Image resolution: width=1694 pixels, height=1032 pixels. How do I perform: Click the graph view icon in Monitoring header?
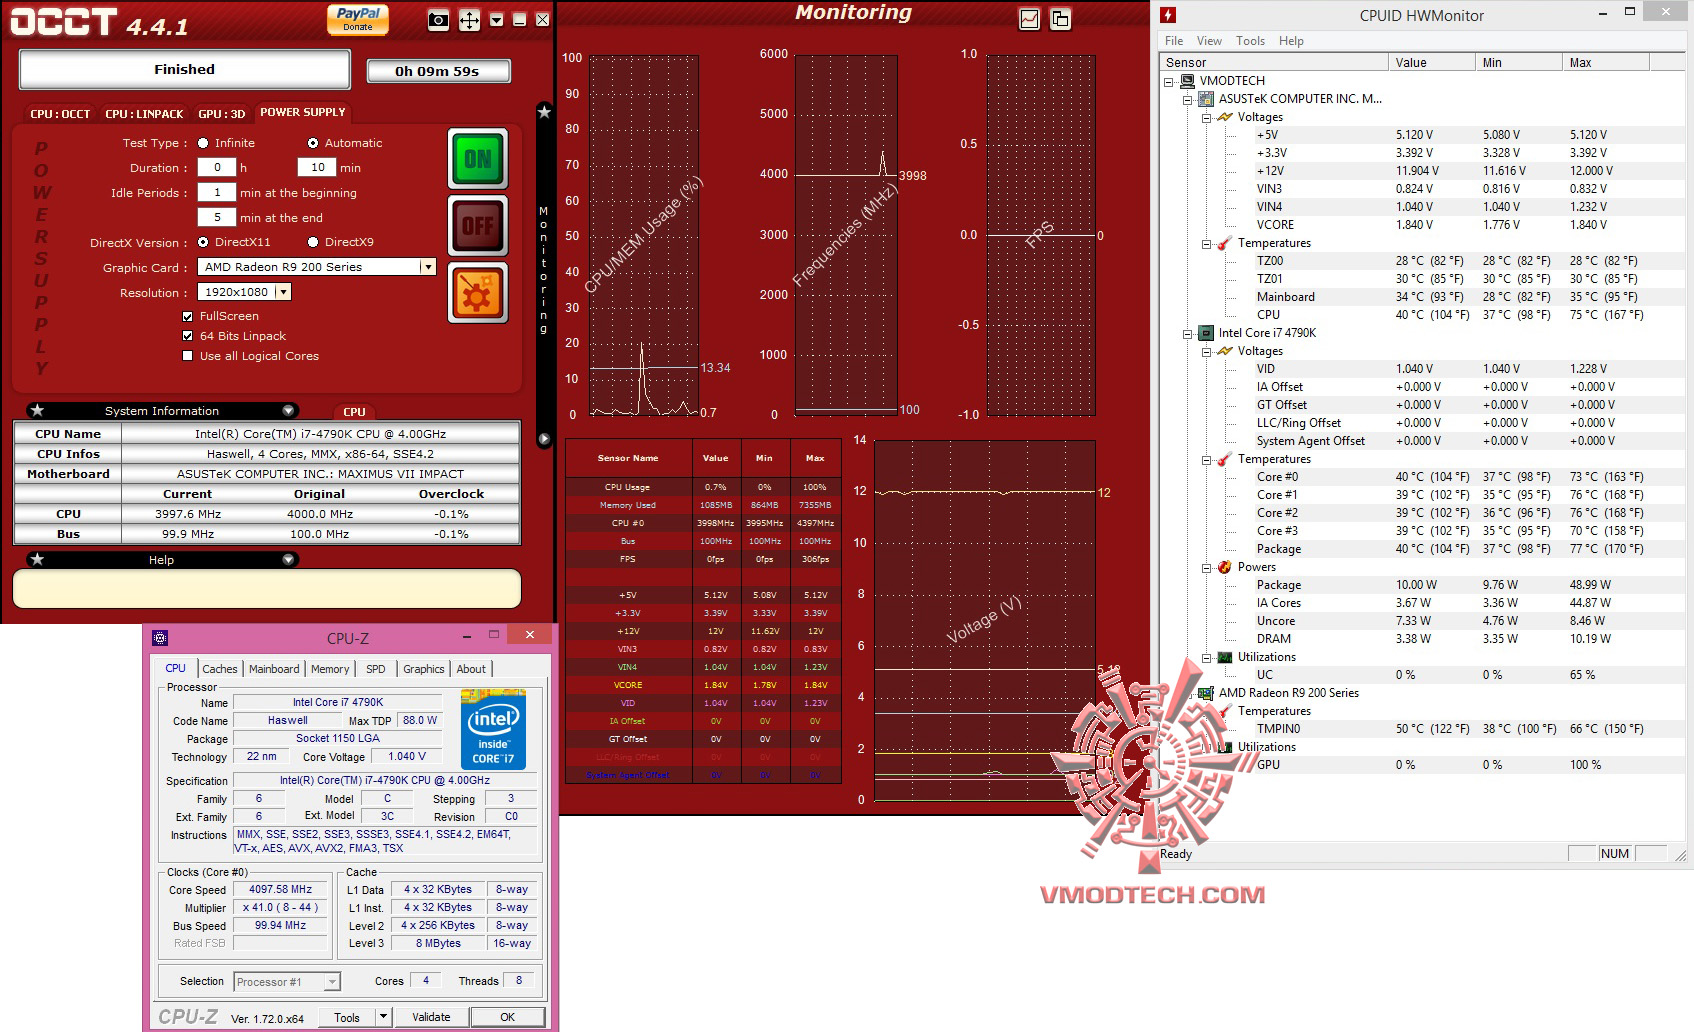pyautogui.click(x=1029, y=19)
